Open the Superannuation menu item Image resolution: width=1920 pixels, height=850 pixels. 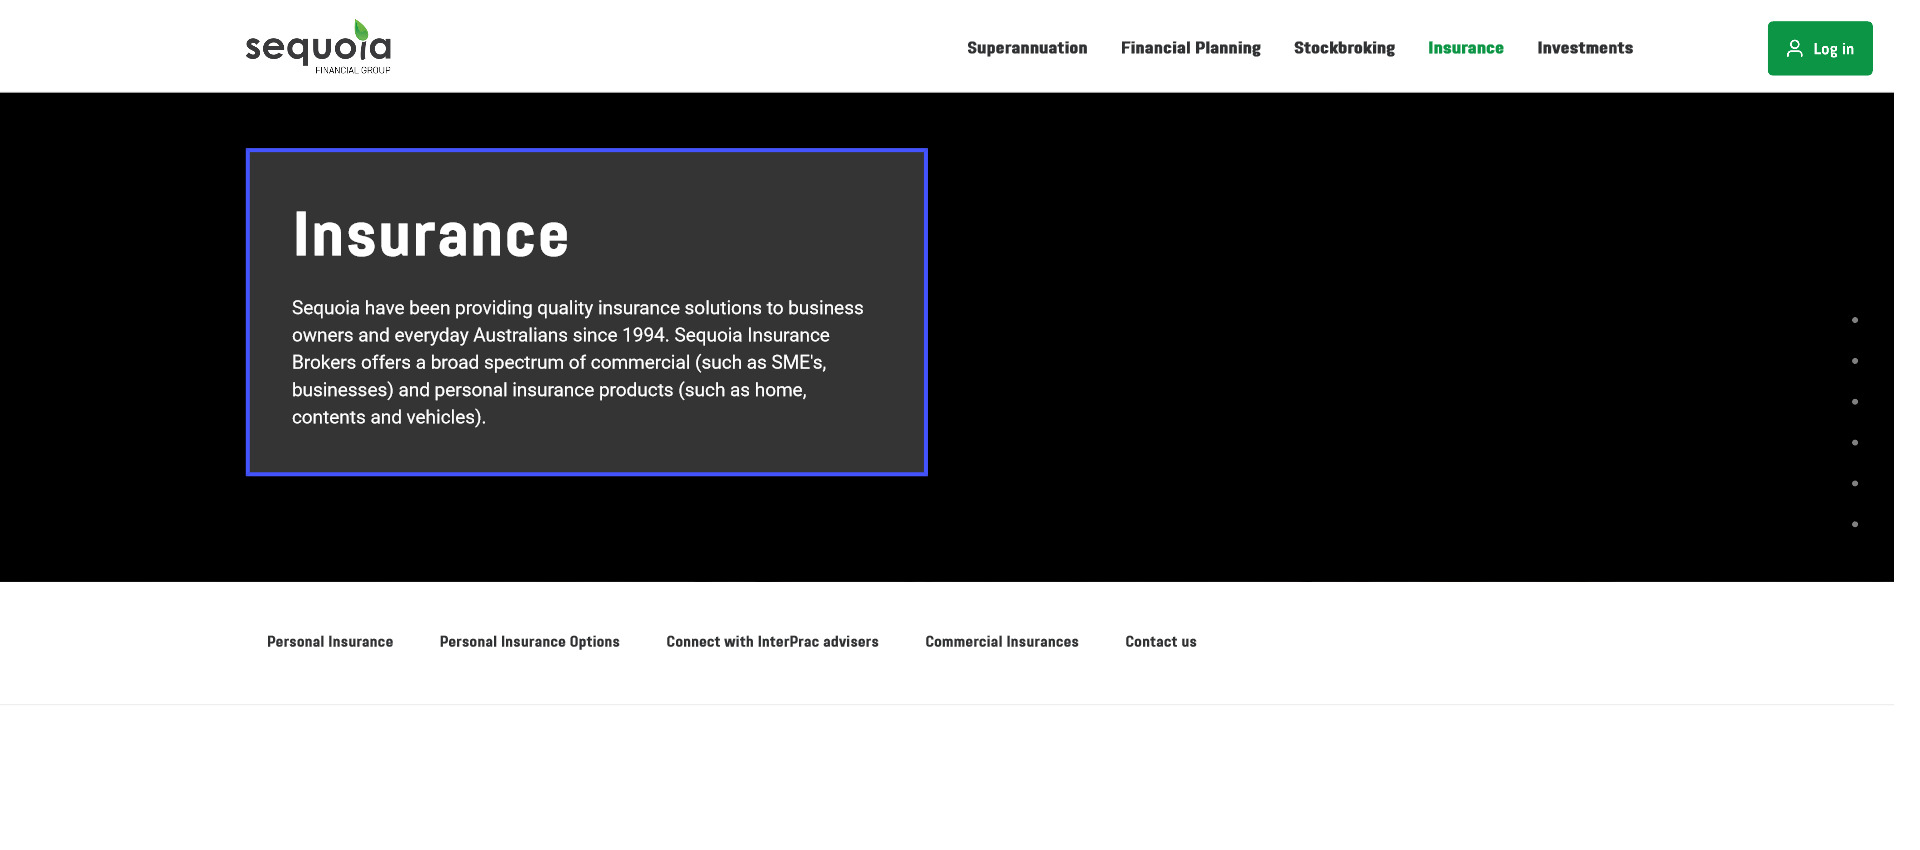(1026, 48)
